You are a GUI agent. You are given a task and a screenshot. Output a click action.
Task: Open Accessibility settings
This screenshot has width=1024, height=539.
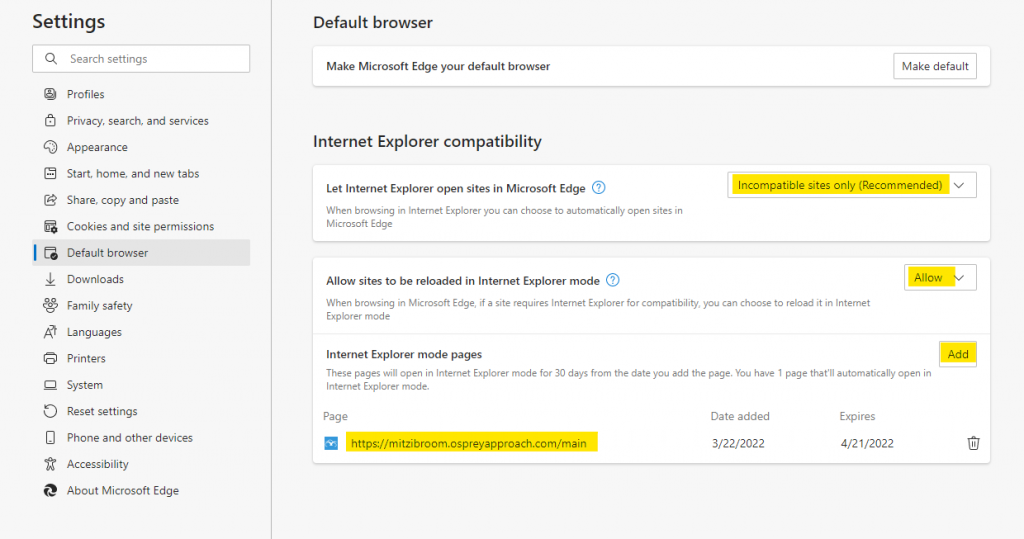coord(141,464)
